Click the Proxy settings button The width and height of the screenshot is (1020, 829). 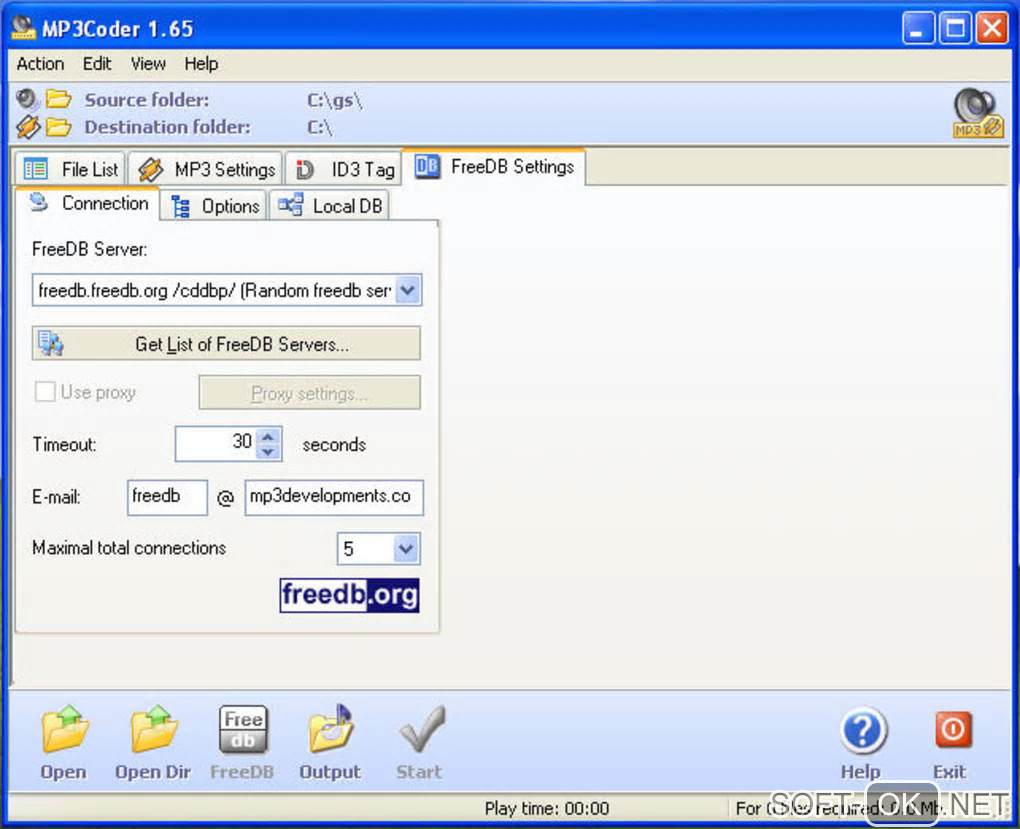pyautogui.click(x=310, y=393)
